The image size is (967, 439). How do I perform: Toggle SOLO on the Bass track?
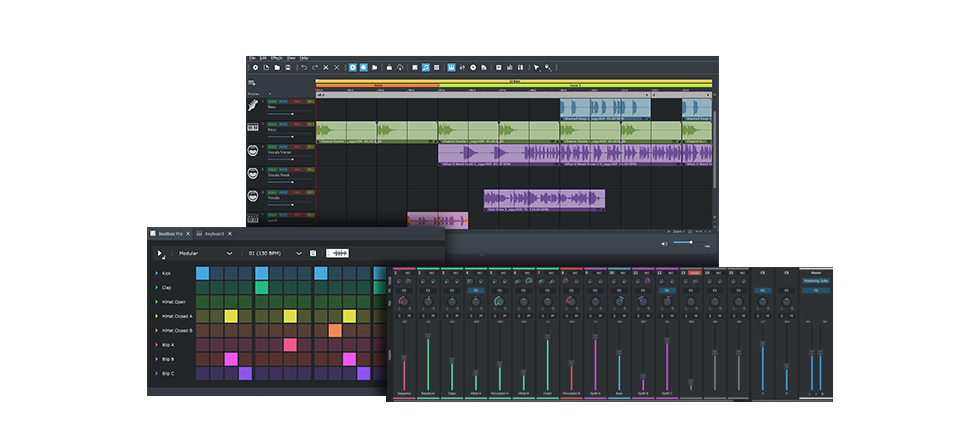[272, 102]
